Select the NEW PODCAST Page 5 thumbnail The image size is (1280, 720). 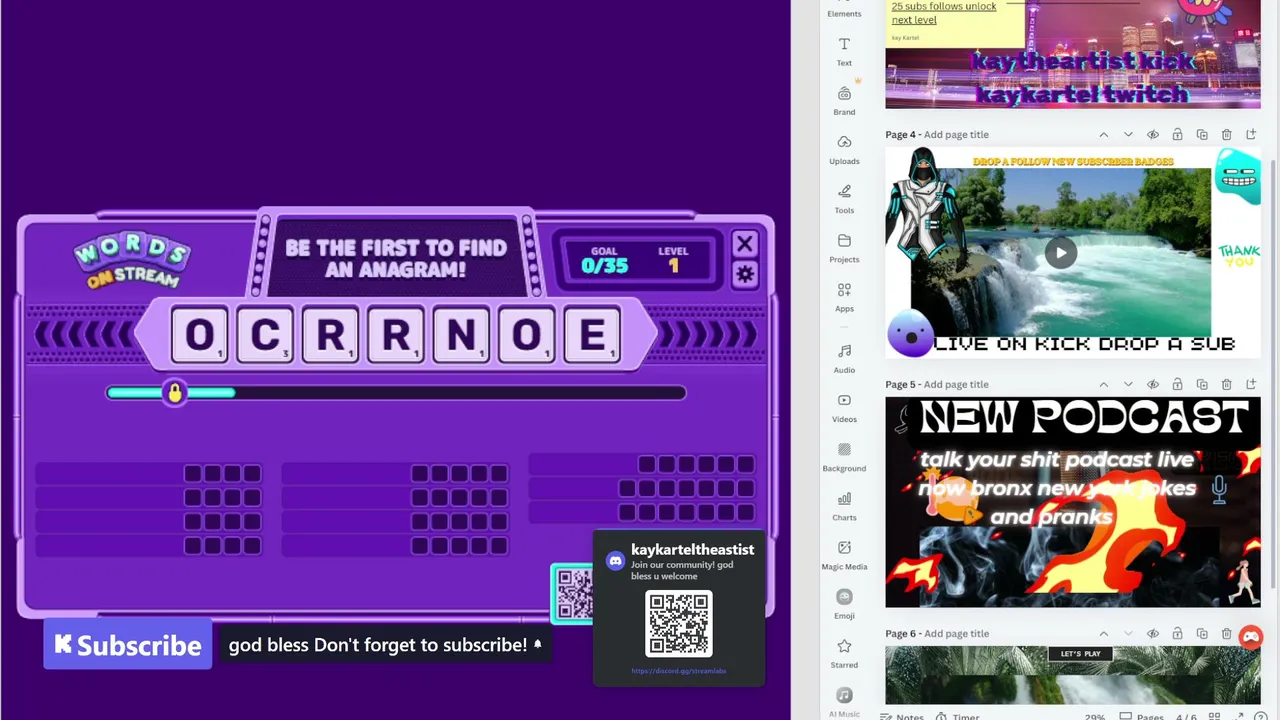[1073, 502]
